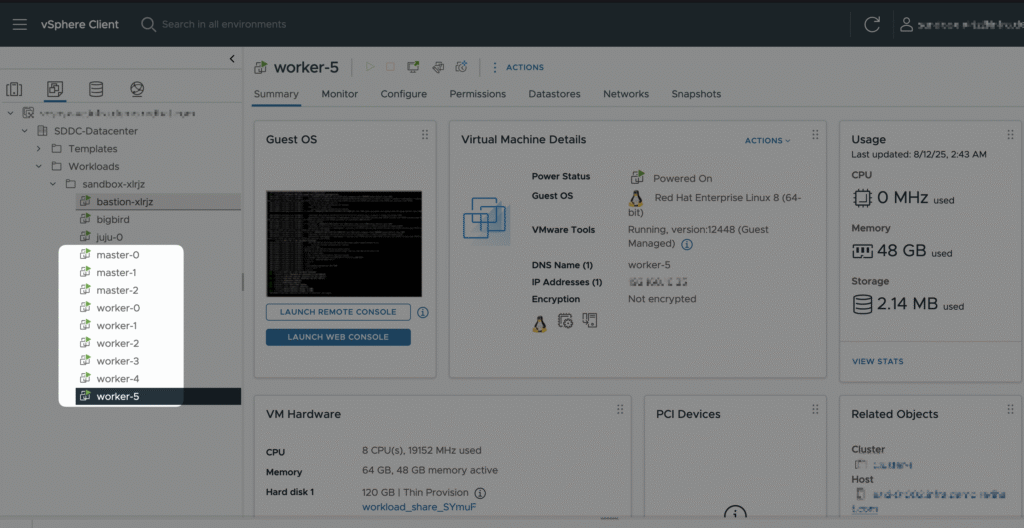Switch to Hosts and Clusters inventory view
1024x528 pixels.
click(x=14, y=90)
